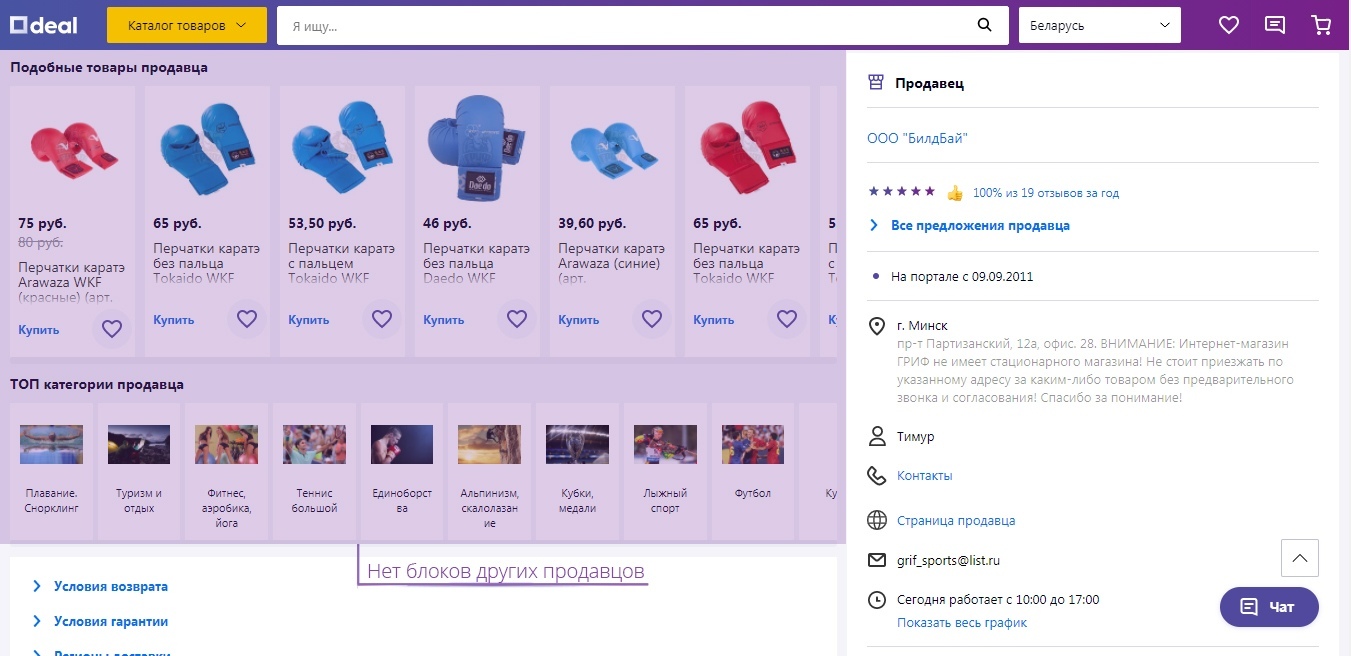Image resolution: width=1351 pixels, height=656 pixels.
Task: Open Единоборства category
Action: (x=402, y=471)
